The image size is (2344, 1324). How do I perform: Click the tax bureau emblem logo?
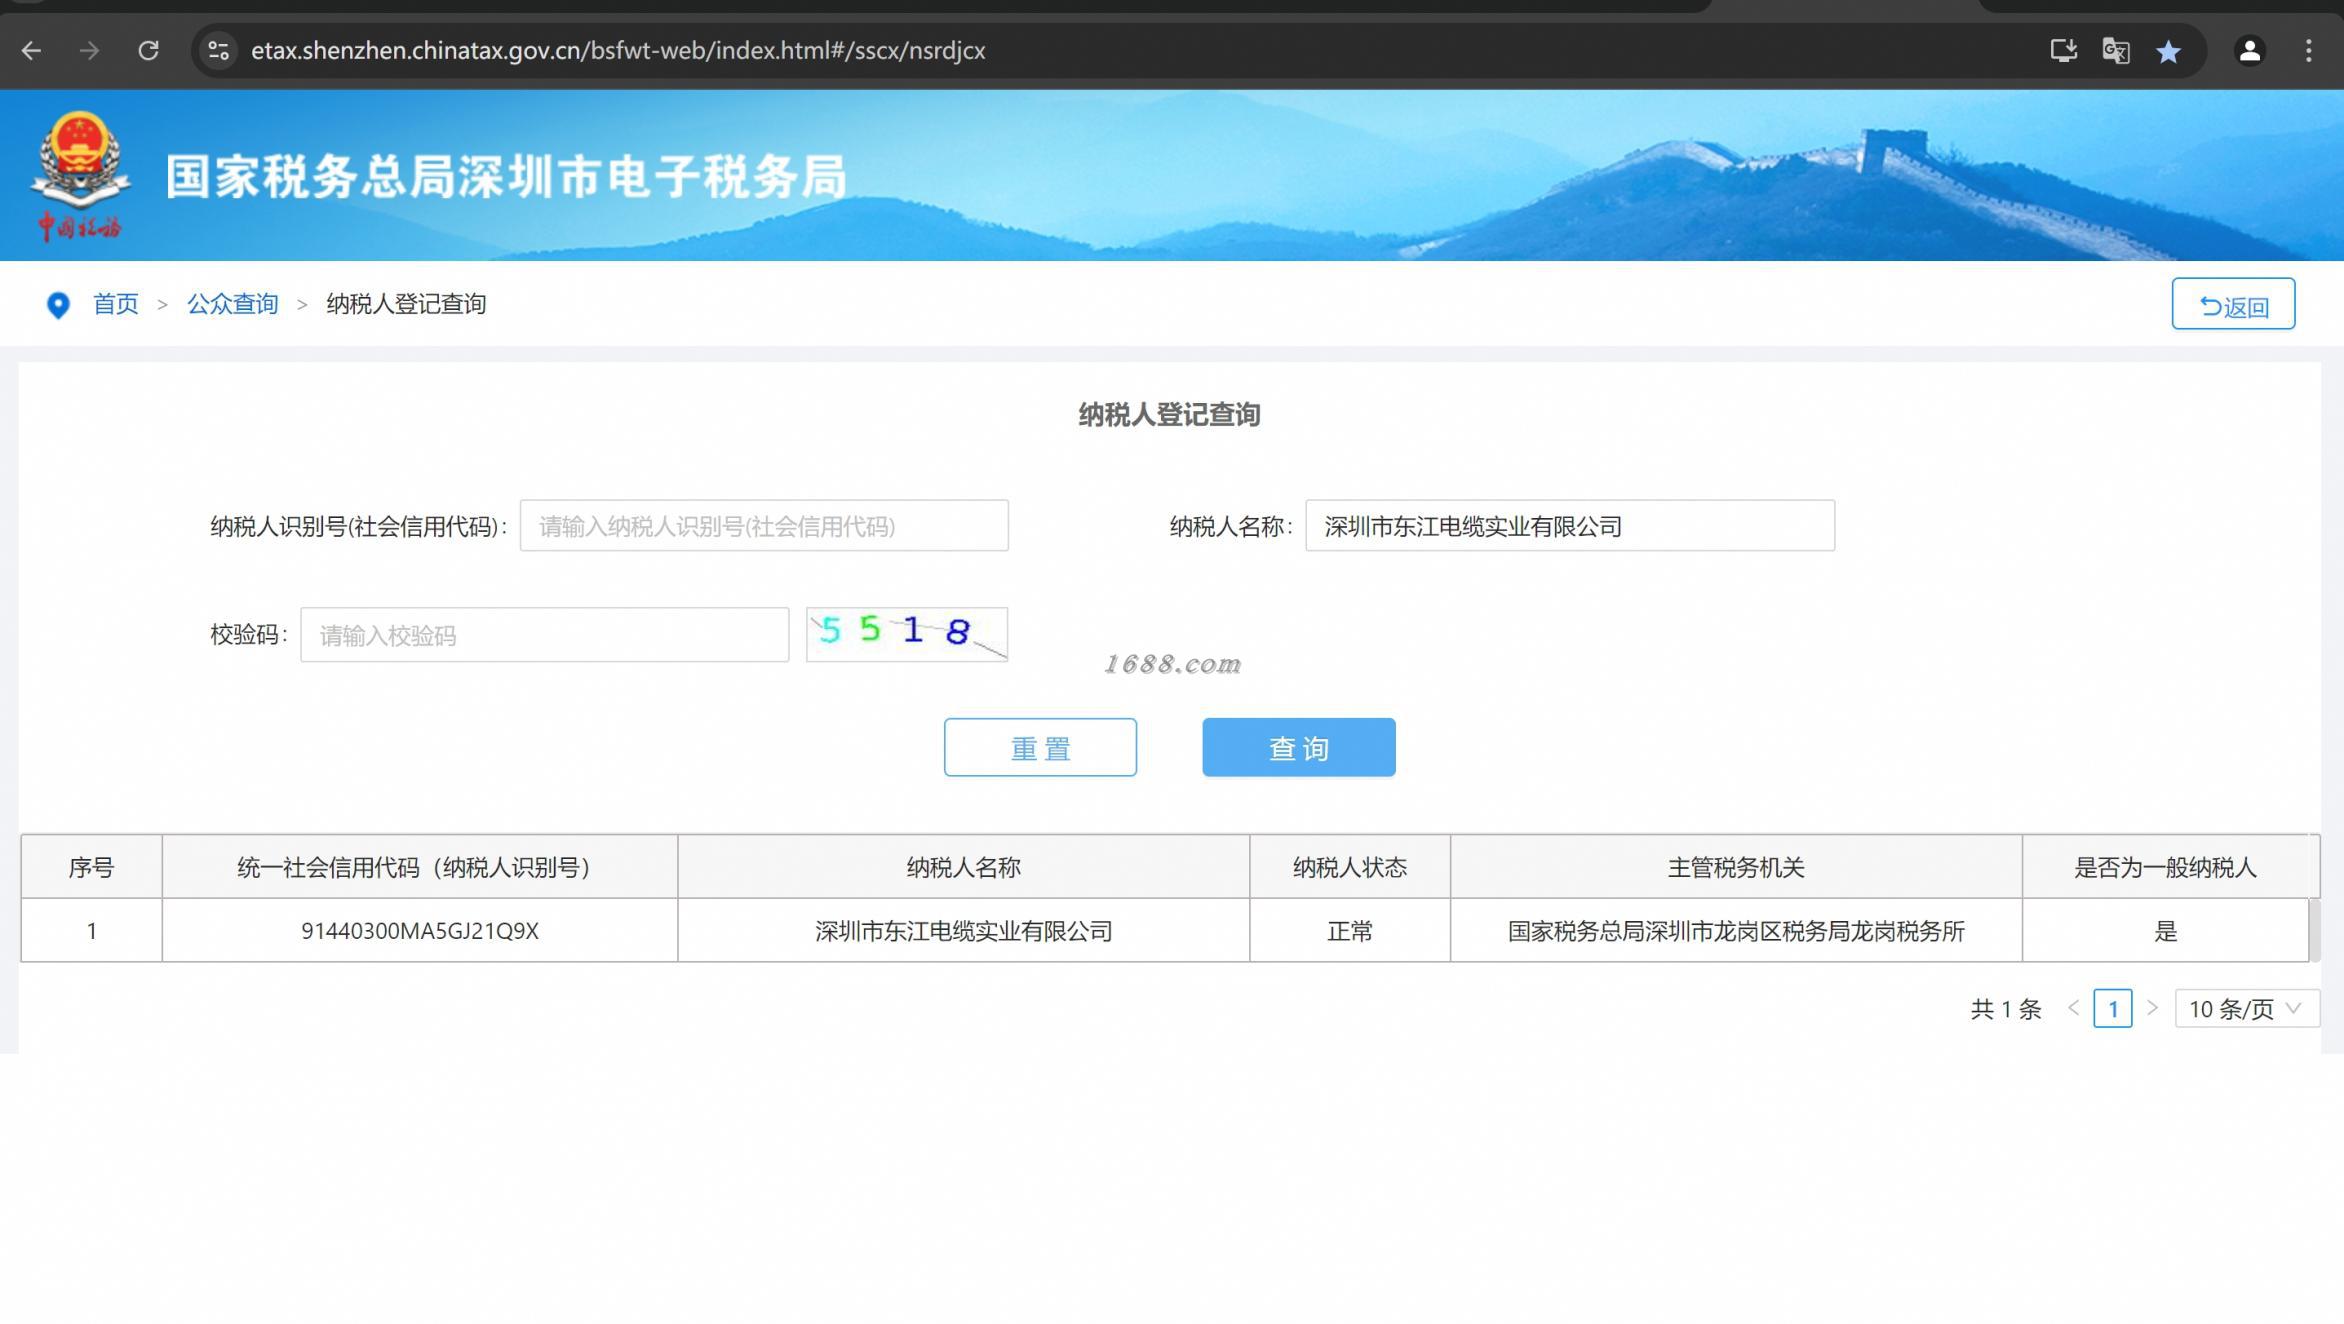pos(80,176)
